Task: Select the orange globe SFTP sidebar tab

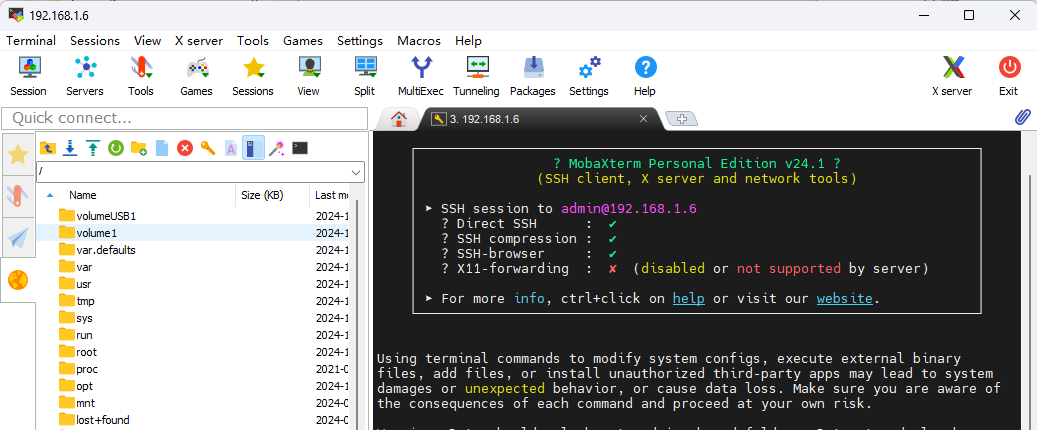Action: pos(18,280)
